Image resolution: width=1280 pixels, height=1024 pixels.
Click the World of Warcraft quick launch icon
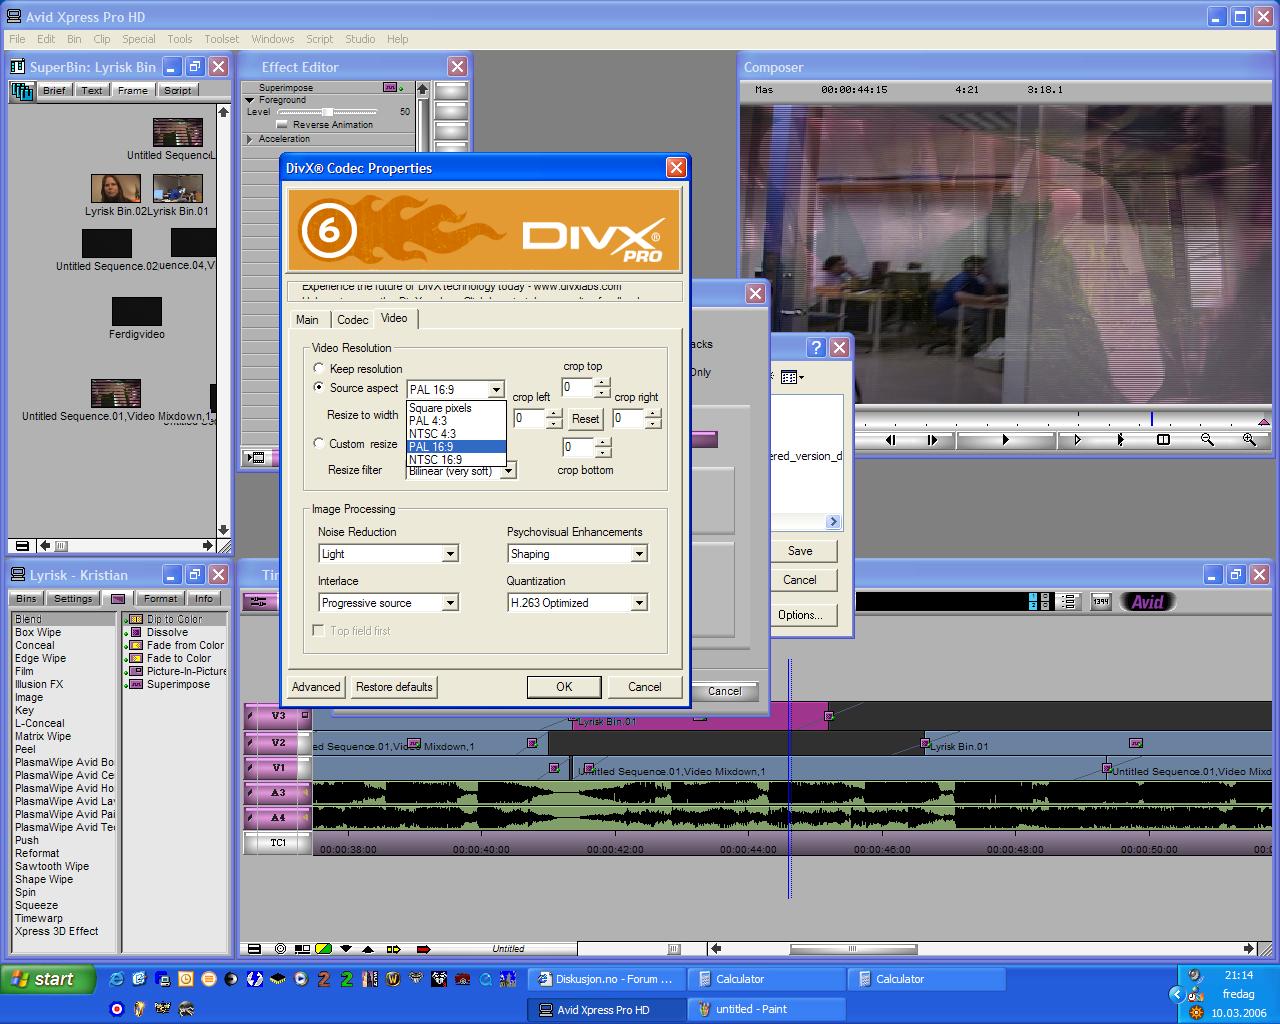(x=393, y=979)
